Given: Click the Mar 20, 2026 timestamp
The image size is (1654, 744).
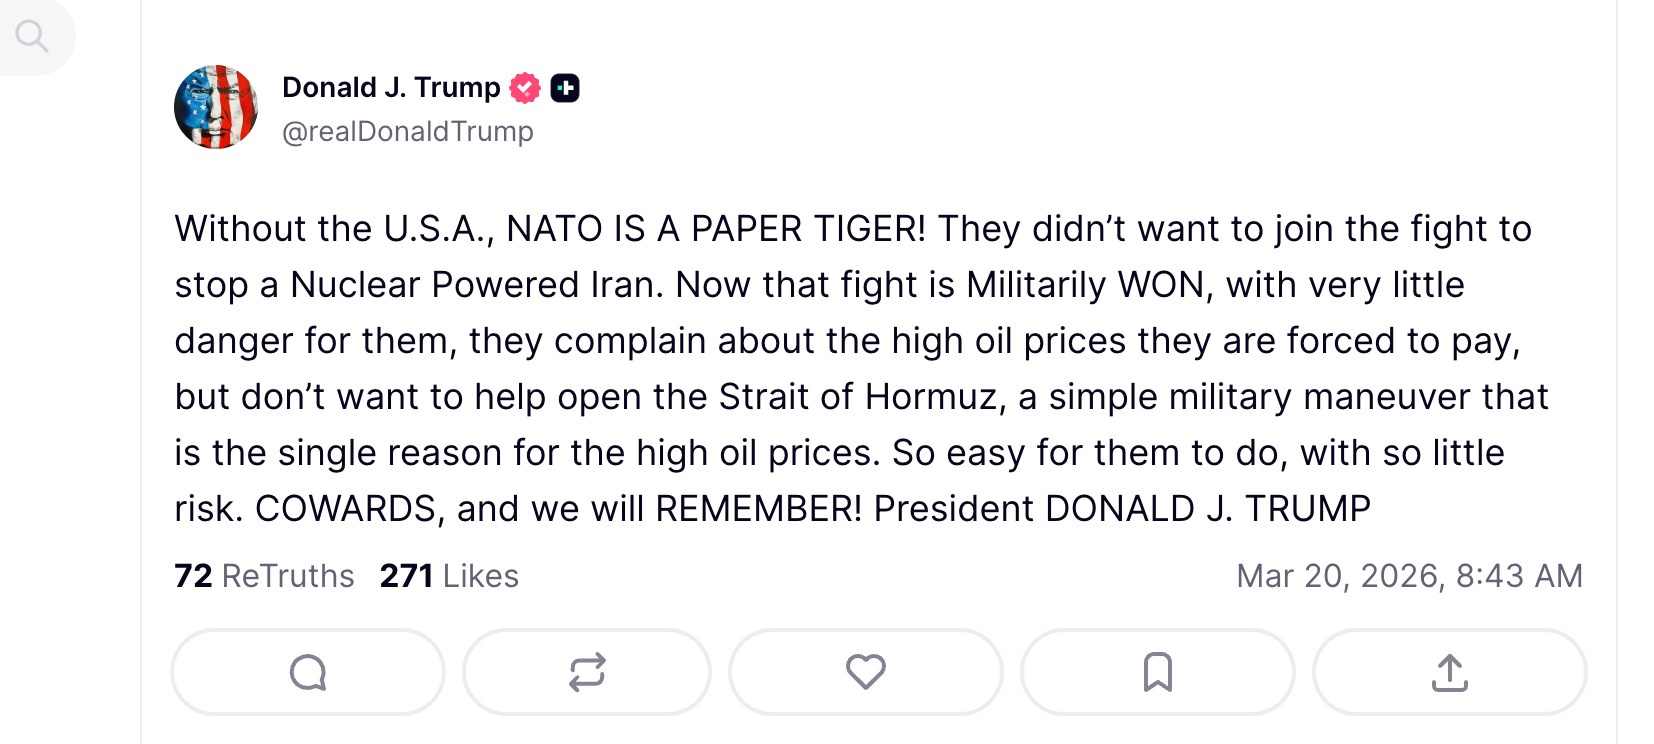Looking at the screenshot, I should [x=1409, y=576].
